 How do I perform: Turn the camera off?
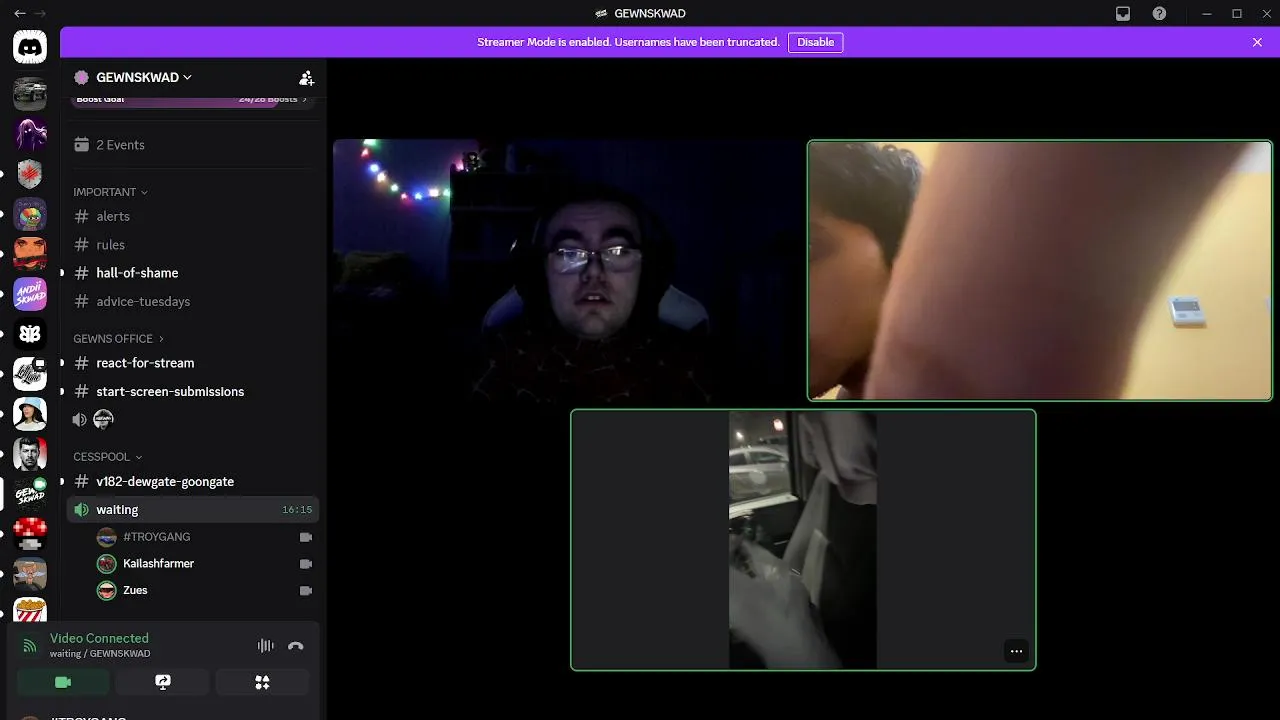63,682
